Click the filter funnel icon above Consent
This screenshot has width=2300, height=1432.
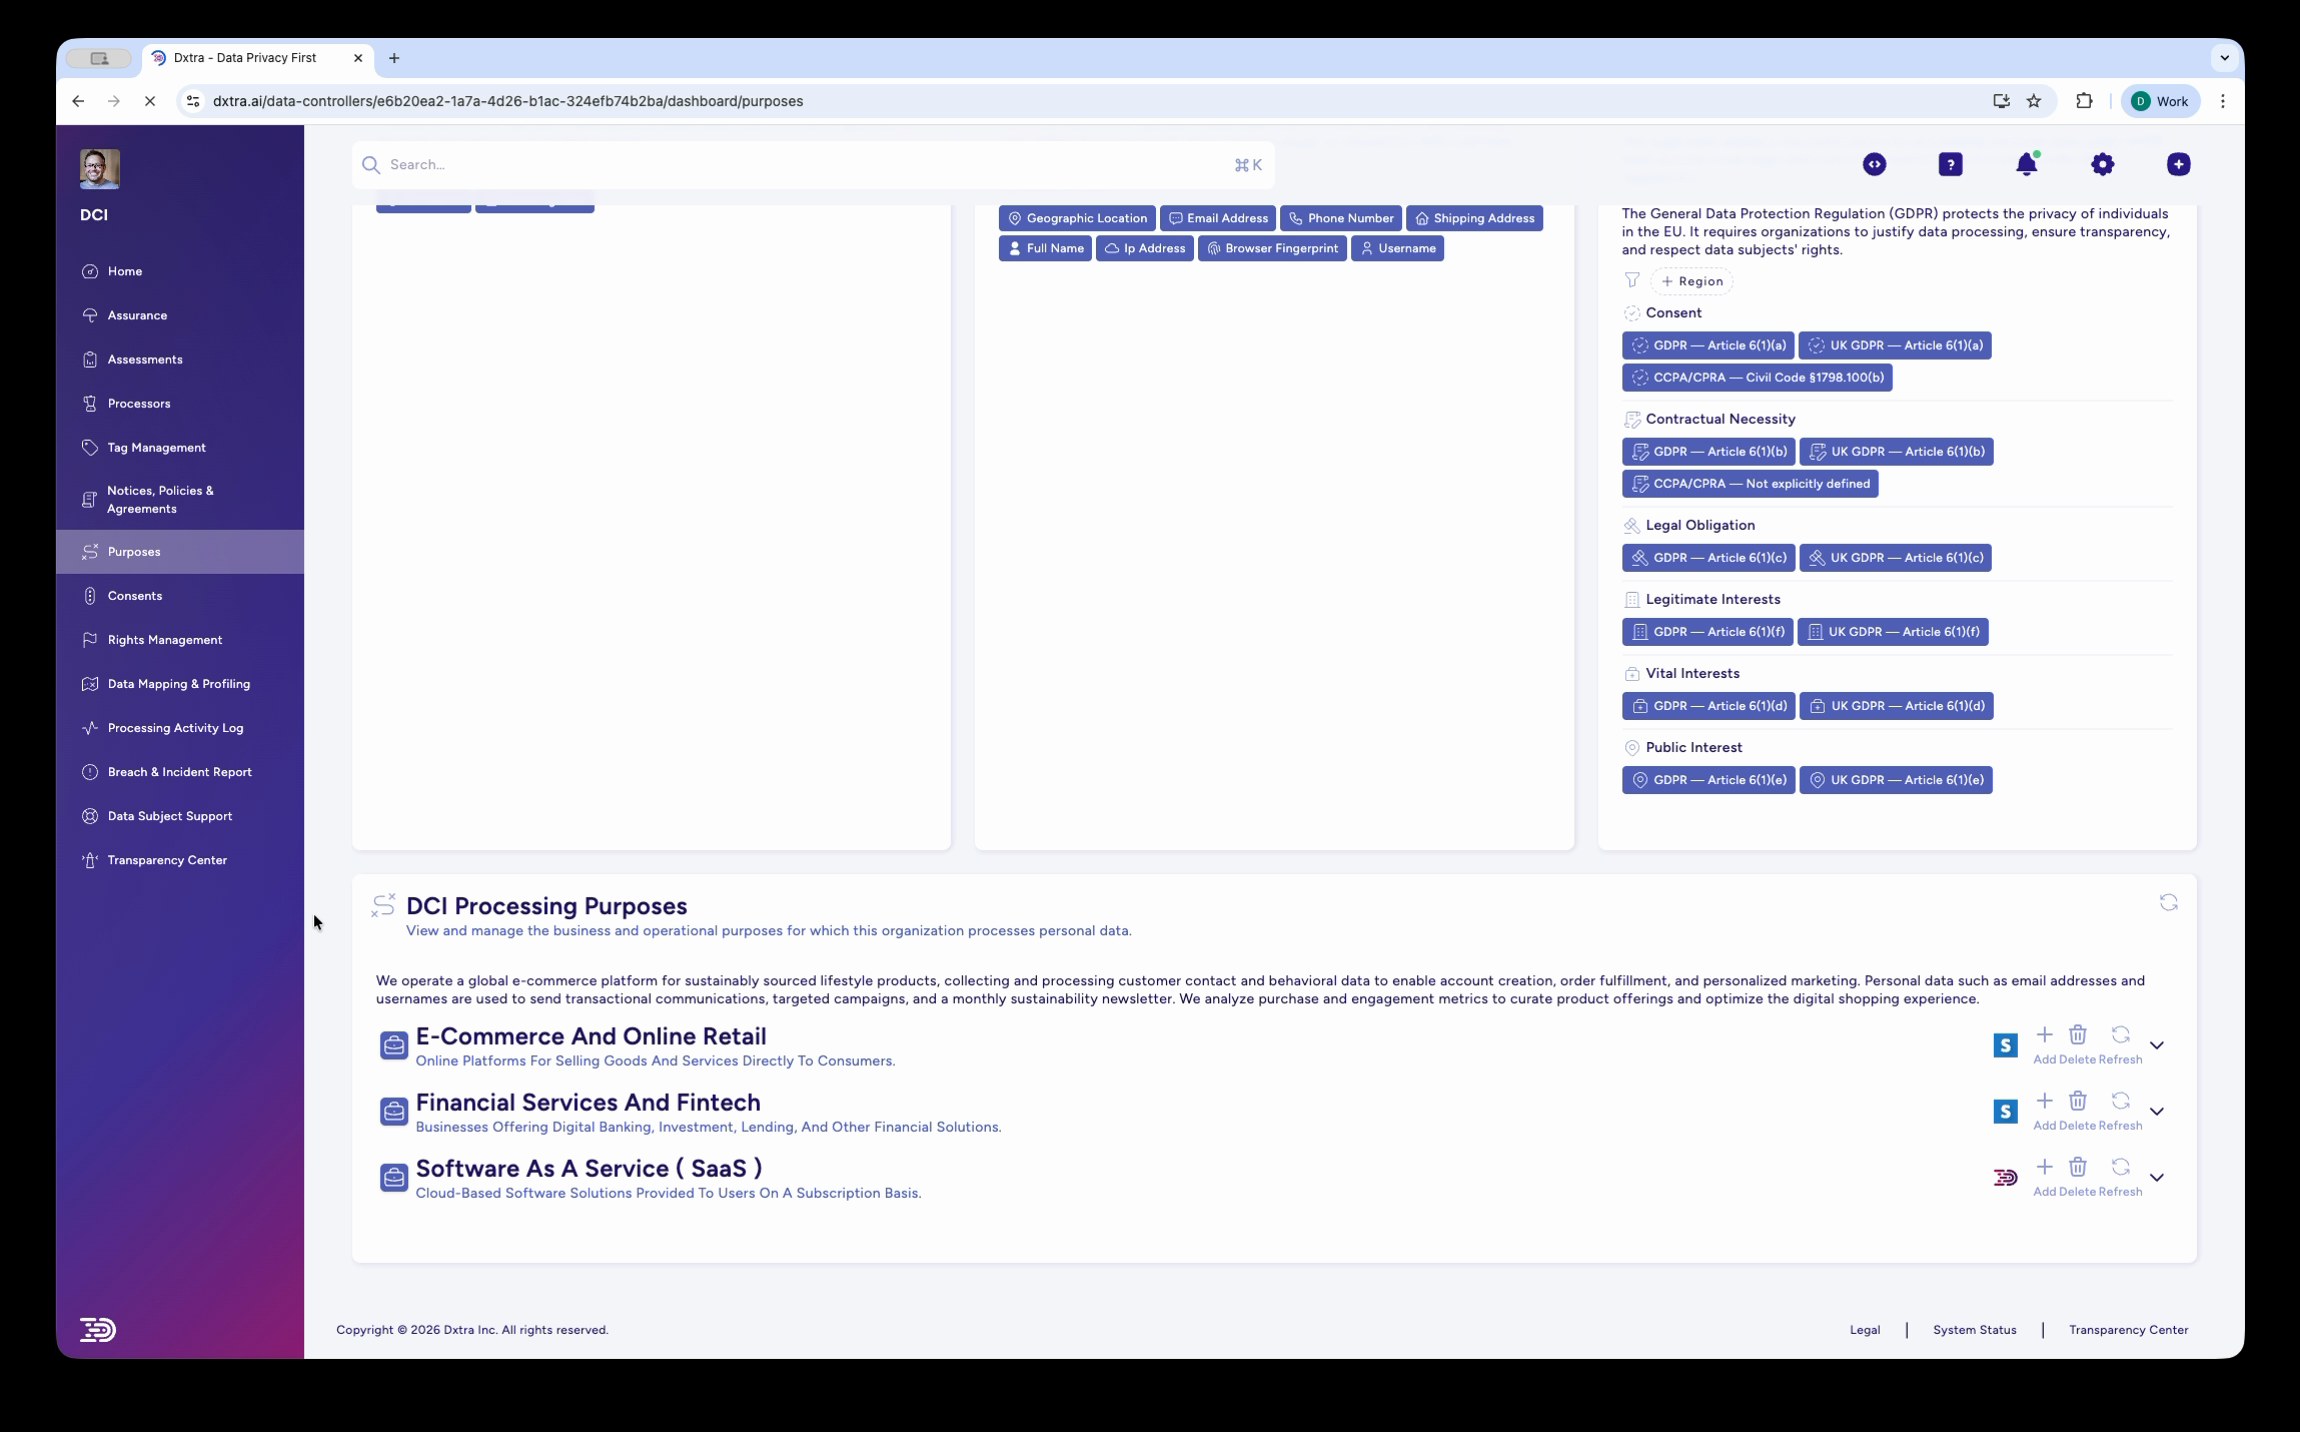click(x=1631, y=281)
